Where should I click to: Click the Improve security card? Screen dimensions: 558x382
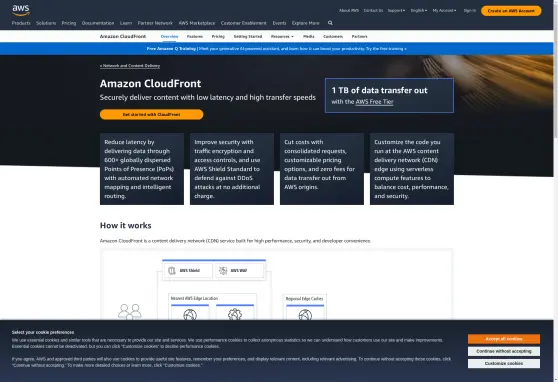point(232,169)
